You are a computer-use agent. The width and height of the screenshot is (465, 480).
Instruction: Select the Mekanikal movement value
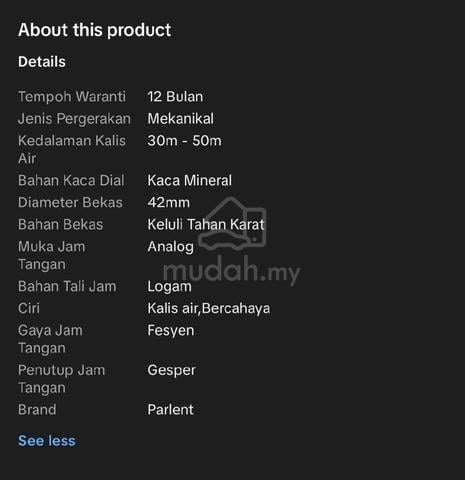(181, 119)
